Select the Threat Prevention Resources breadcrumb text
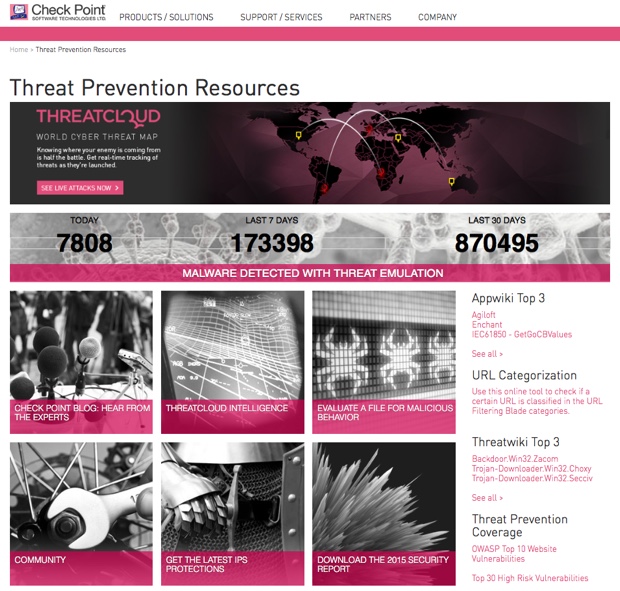 coord(81,49)
